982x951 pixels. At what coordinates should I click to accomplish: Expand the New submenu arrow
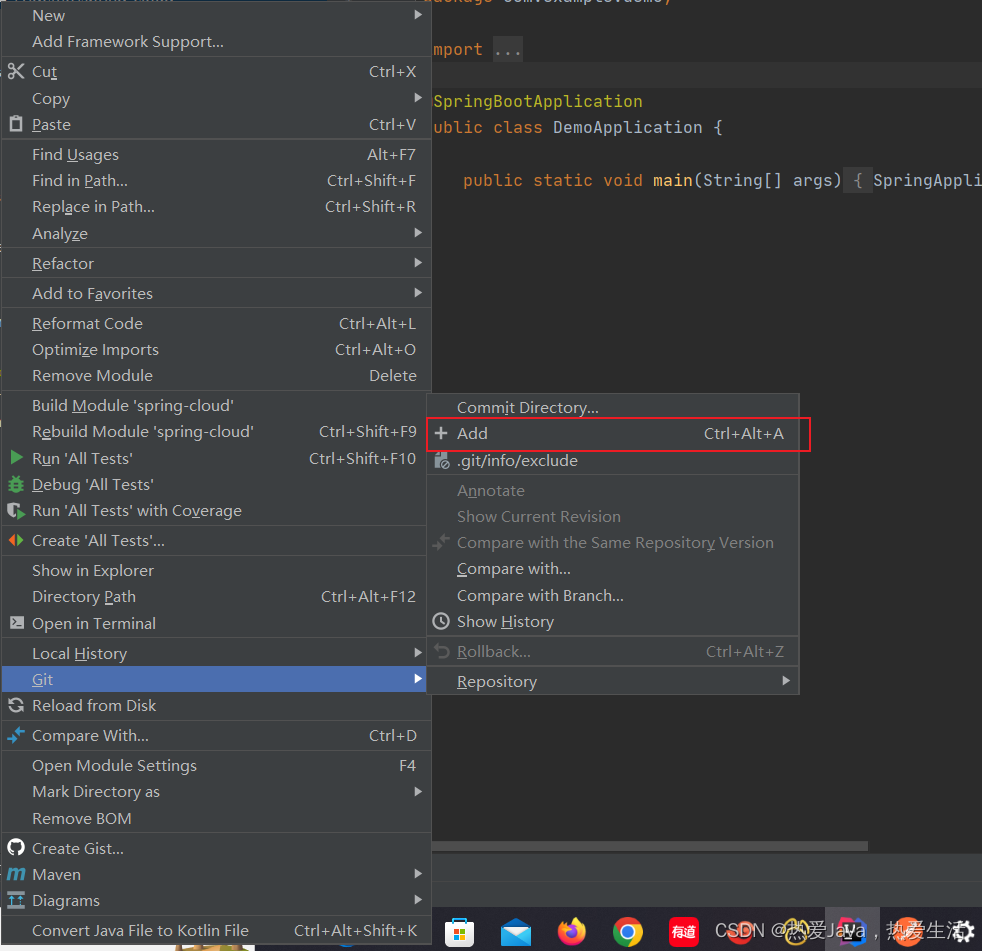[418, 14]
